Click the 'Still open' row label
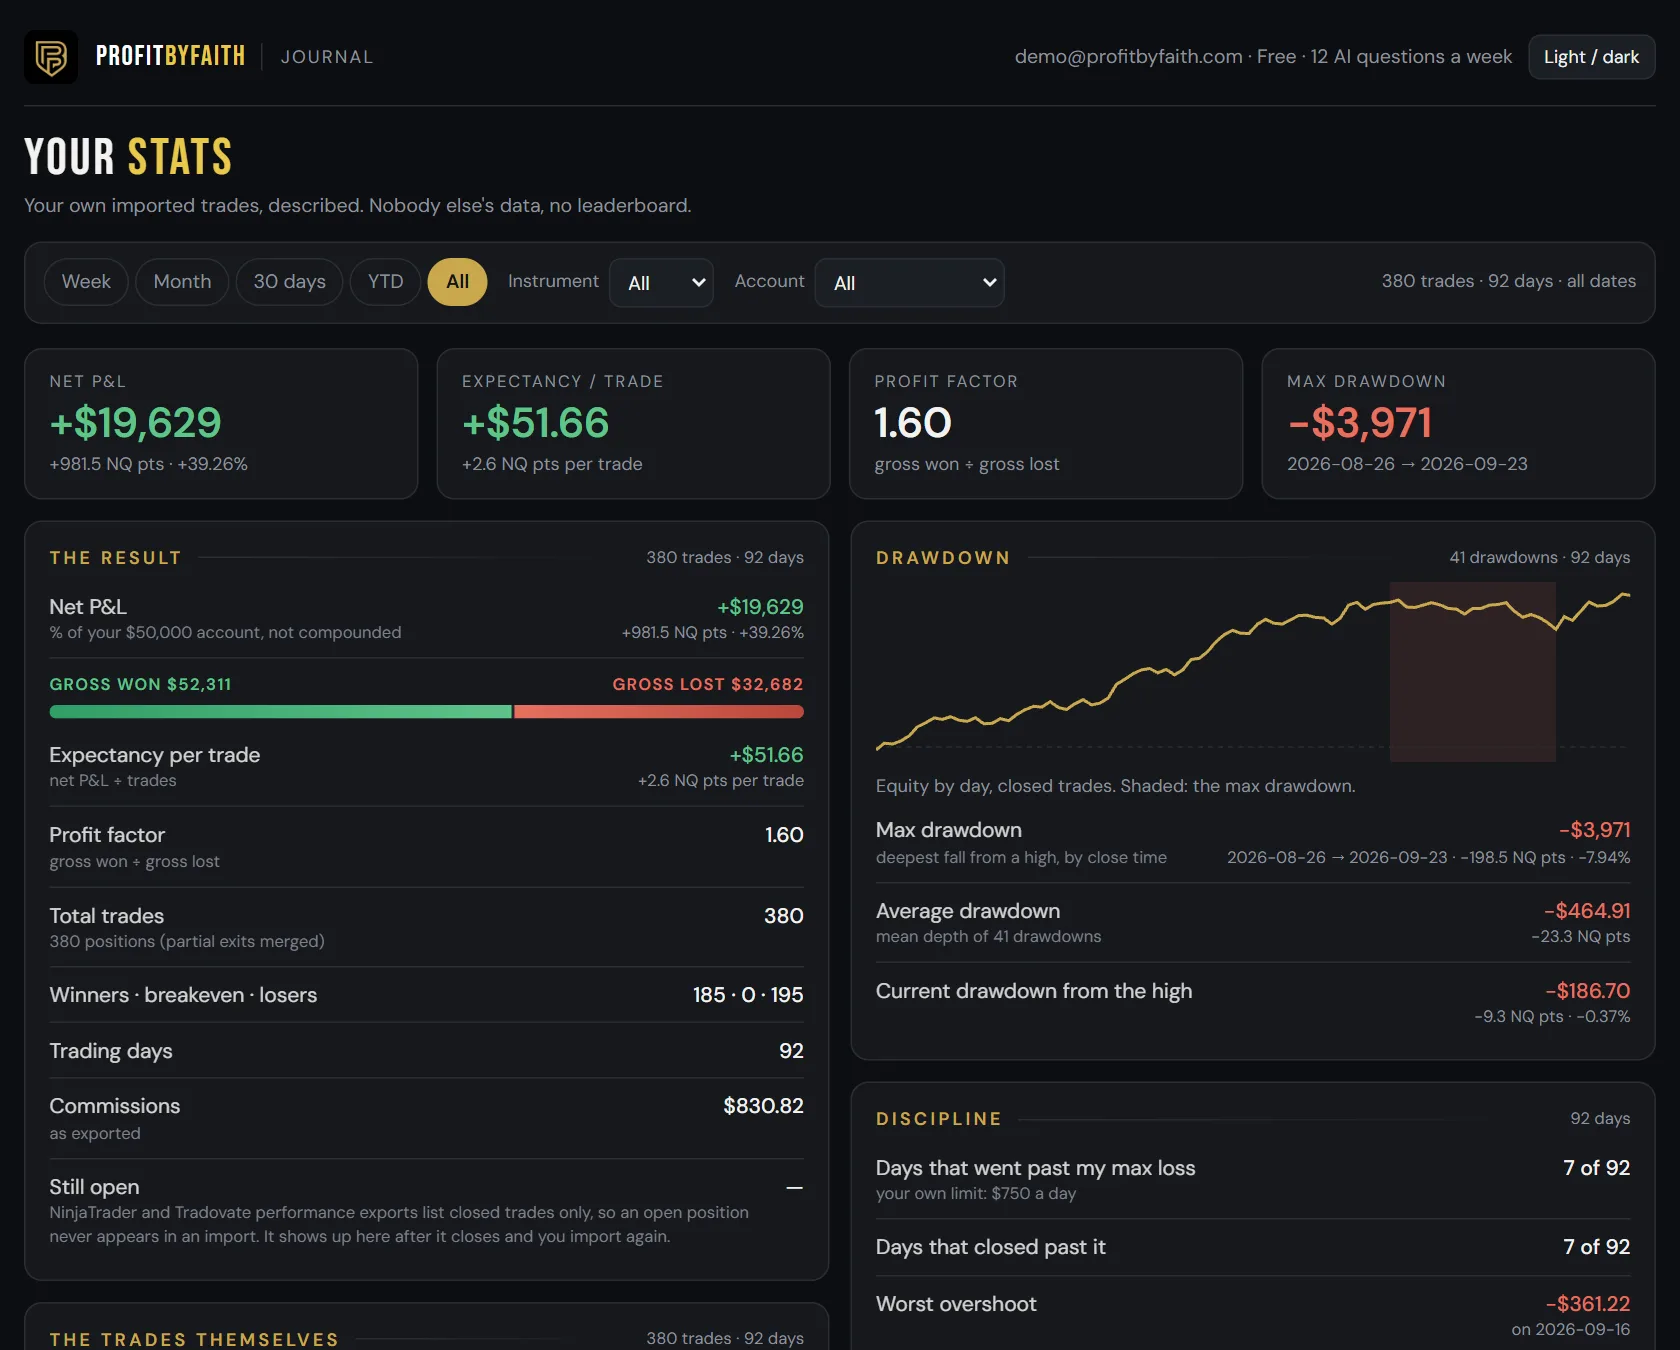 pyautogui.click(x=94, y=1187)
